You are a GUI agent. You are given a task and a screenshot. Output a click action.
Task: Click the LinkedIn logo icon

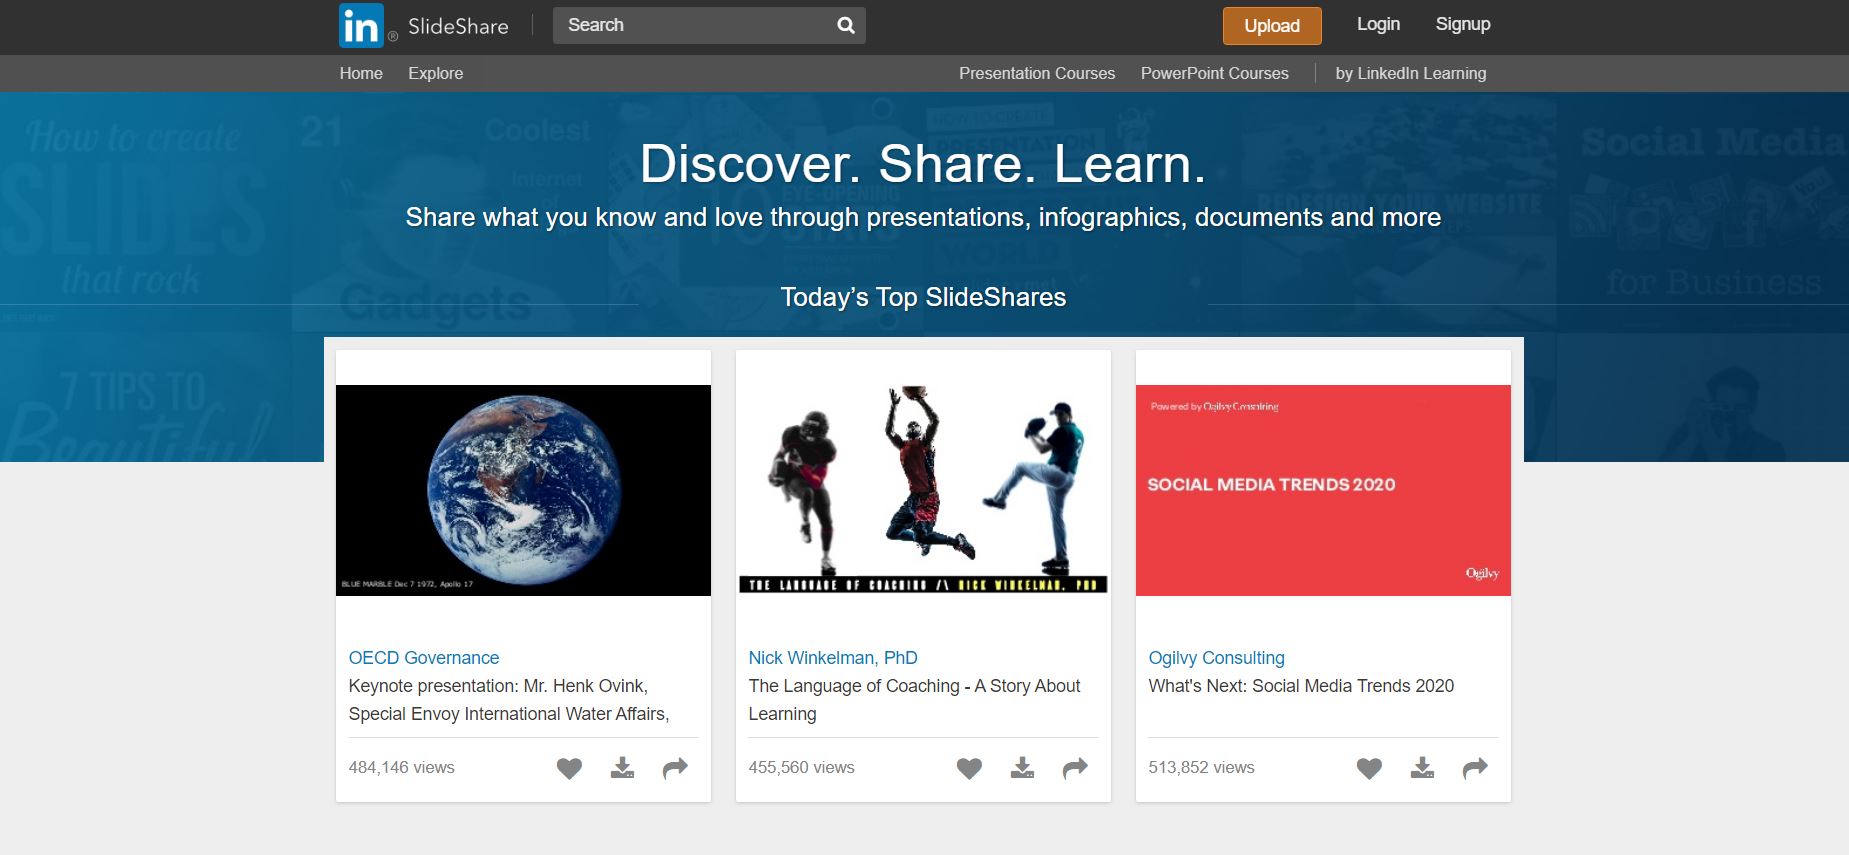361,26
